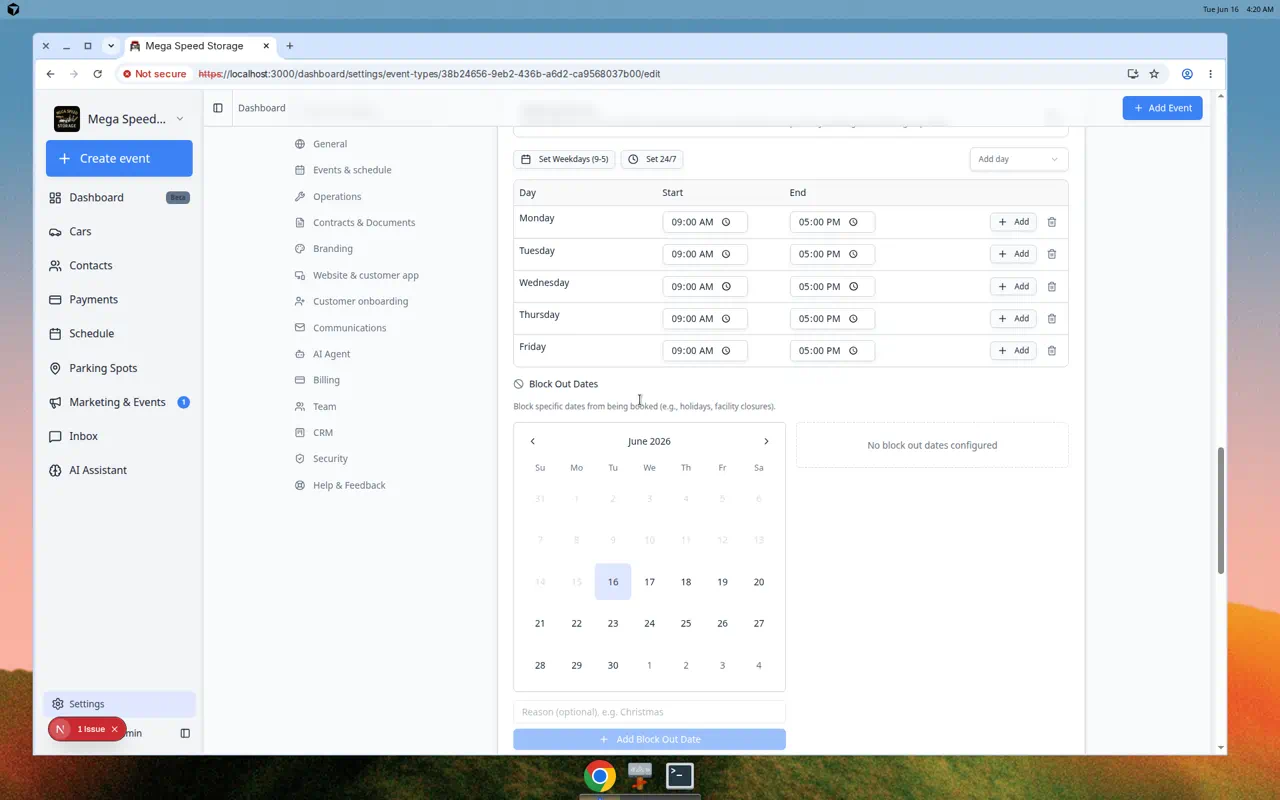Launch Chrome from the dock
Image resolution: width=1280 pixels, height=800 pixels.
point(600,776)
